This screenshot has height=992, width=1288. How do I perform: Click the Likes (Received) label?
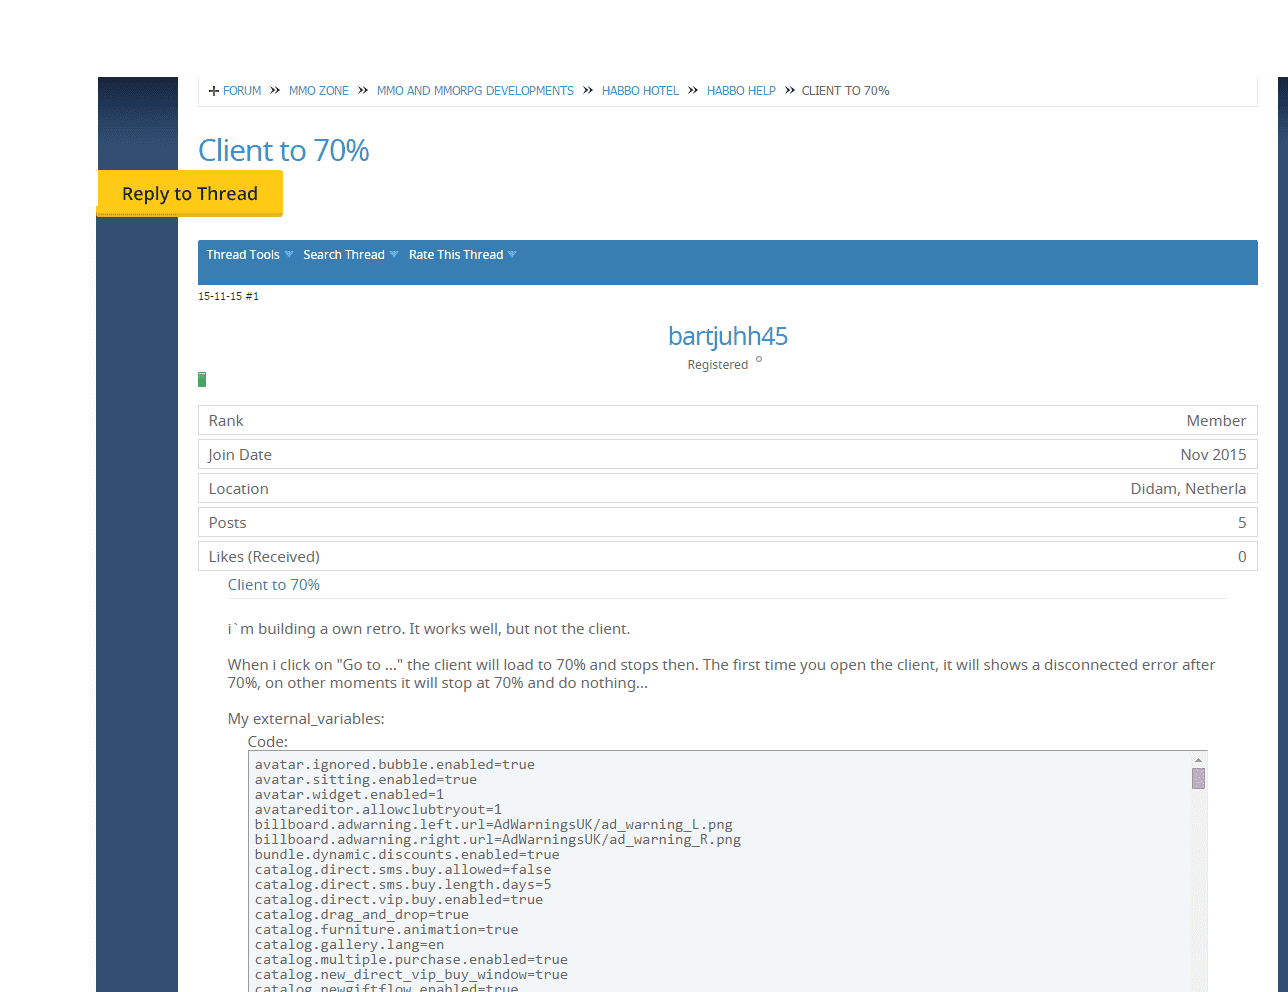tap(264, 557)
